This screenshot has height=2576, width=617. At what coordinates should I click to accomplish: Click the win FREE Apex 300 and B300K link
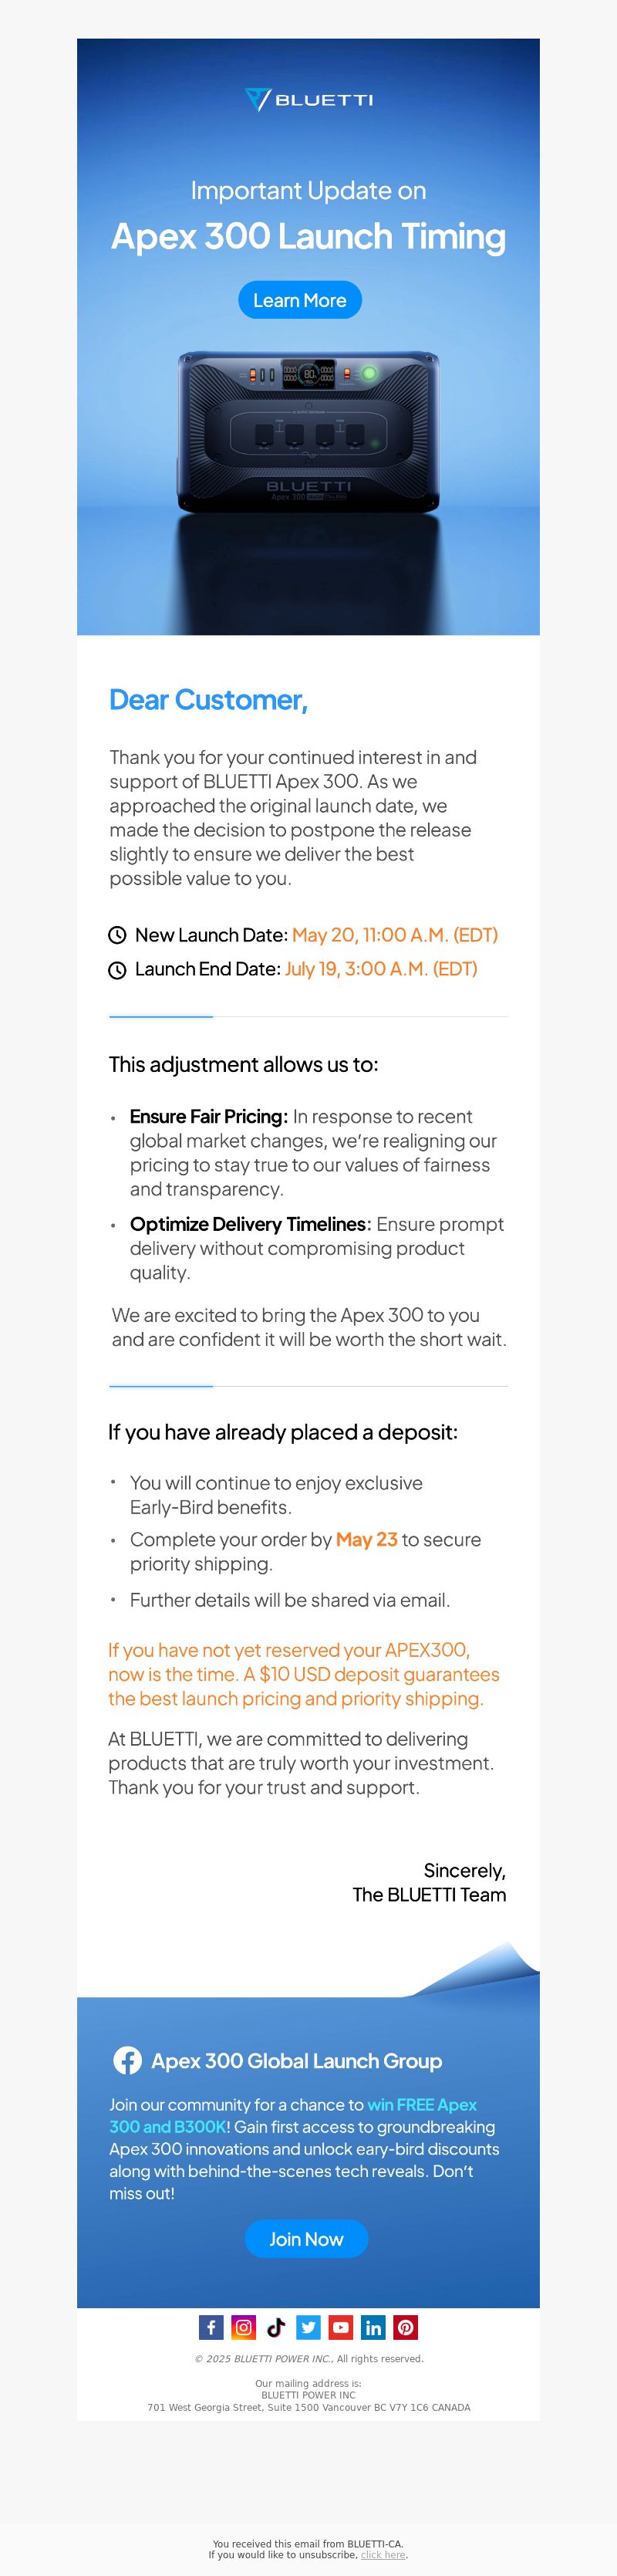[293, 2115]
